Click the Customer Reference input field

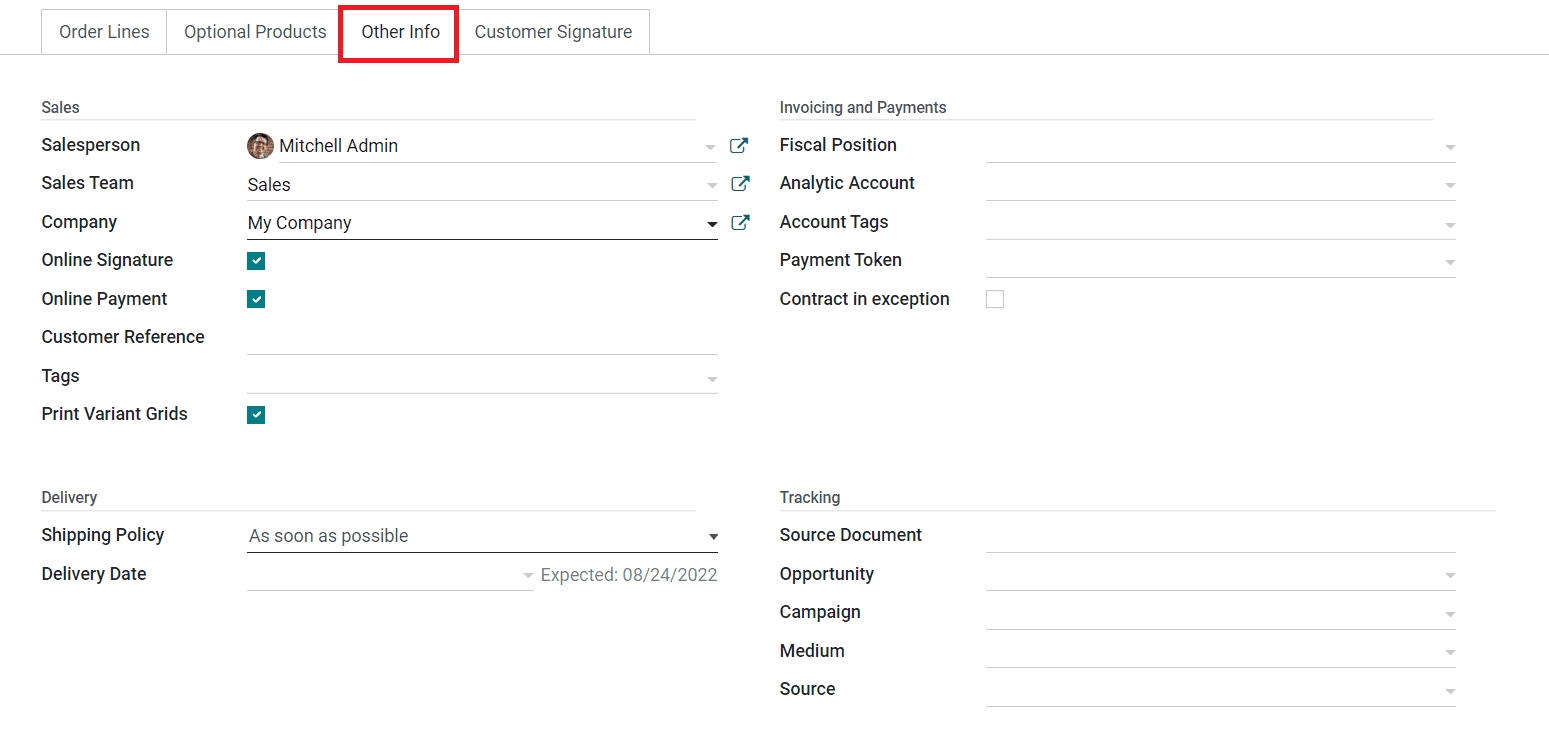click(x=482, y=338)
